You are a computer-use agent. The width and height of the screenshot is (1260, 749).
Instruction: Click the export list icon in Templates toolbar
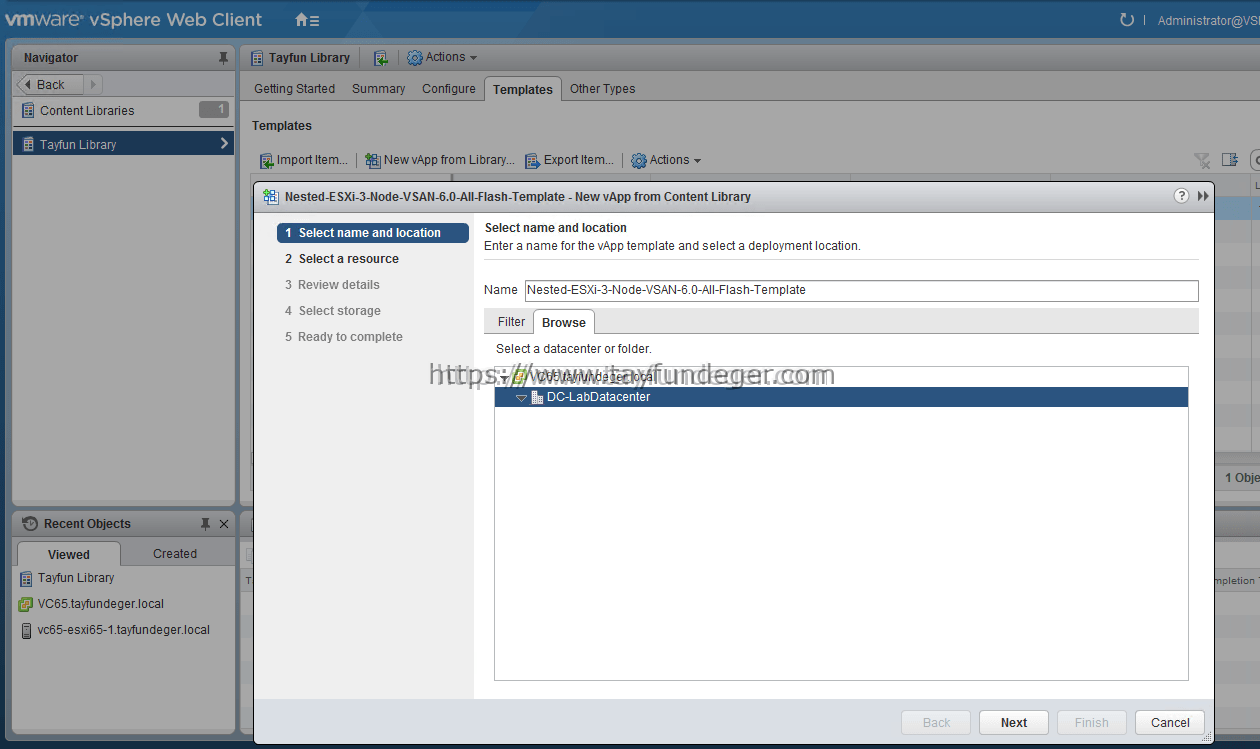(x=1230, y=160)
